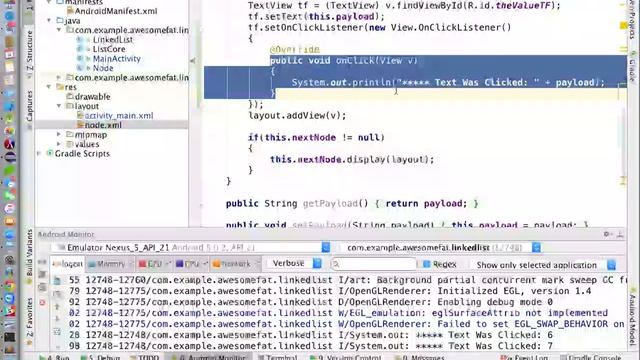Viewport: 640px width, 360px height.
Task: Expand the mipmap folder
Action: point(59,135)
